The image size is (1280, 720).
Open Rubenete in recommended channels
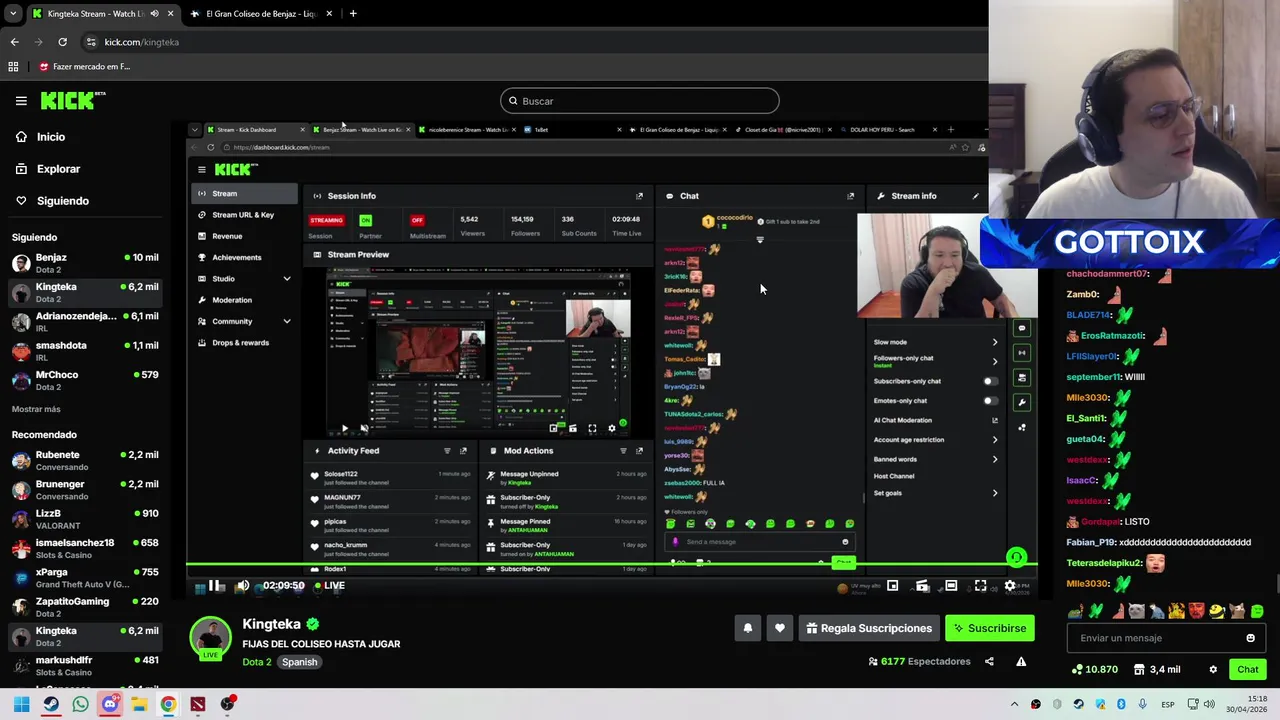coord(85,461)
